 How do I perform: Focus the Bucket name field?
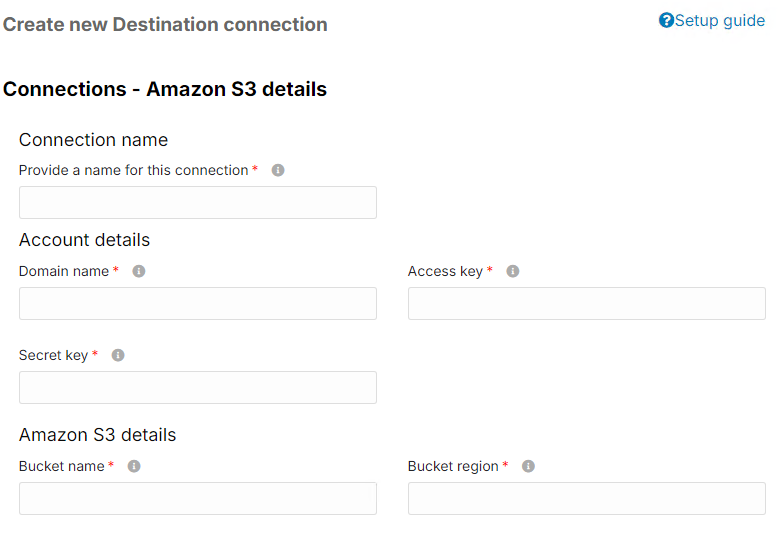click(x=198, y=498)
